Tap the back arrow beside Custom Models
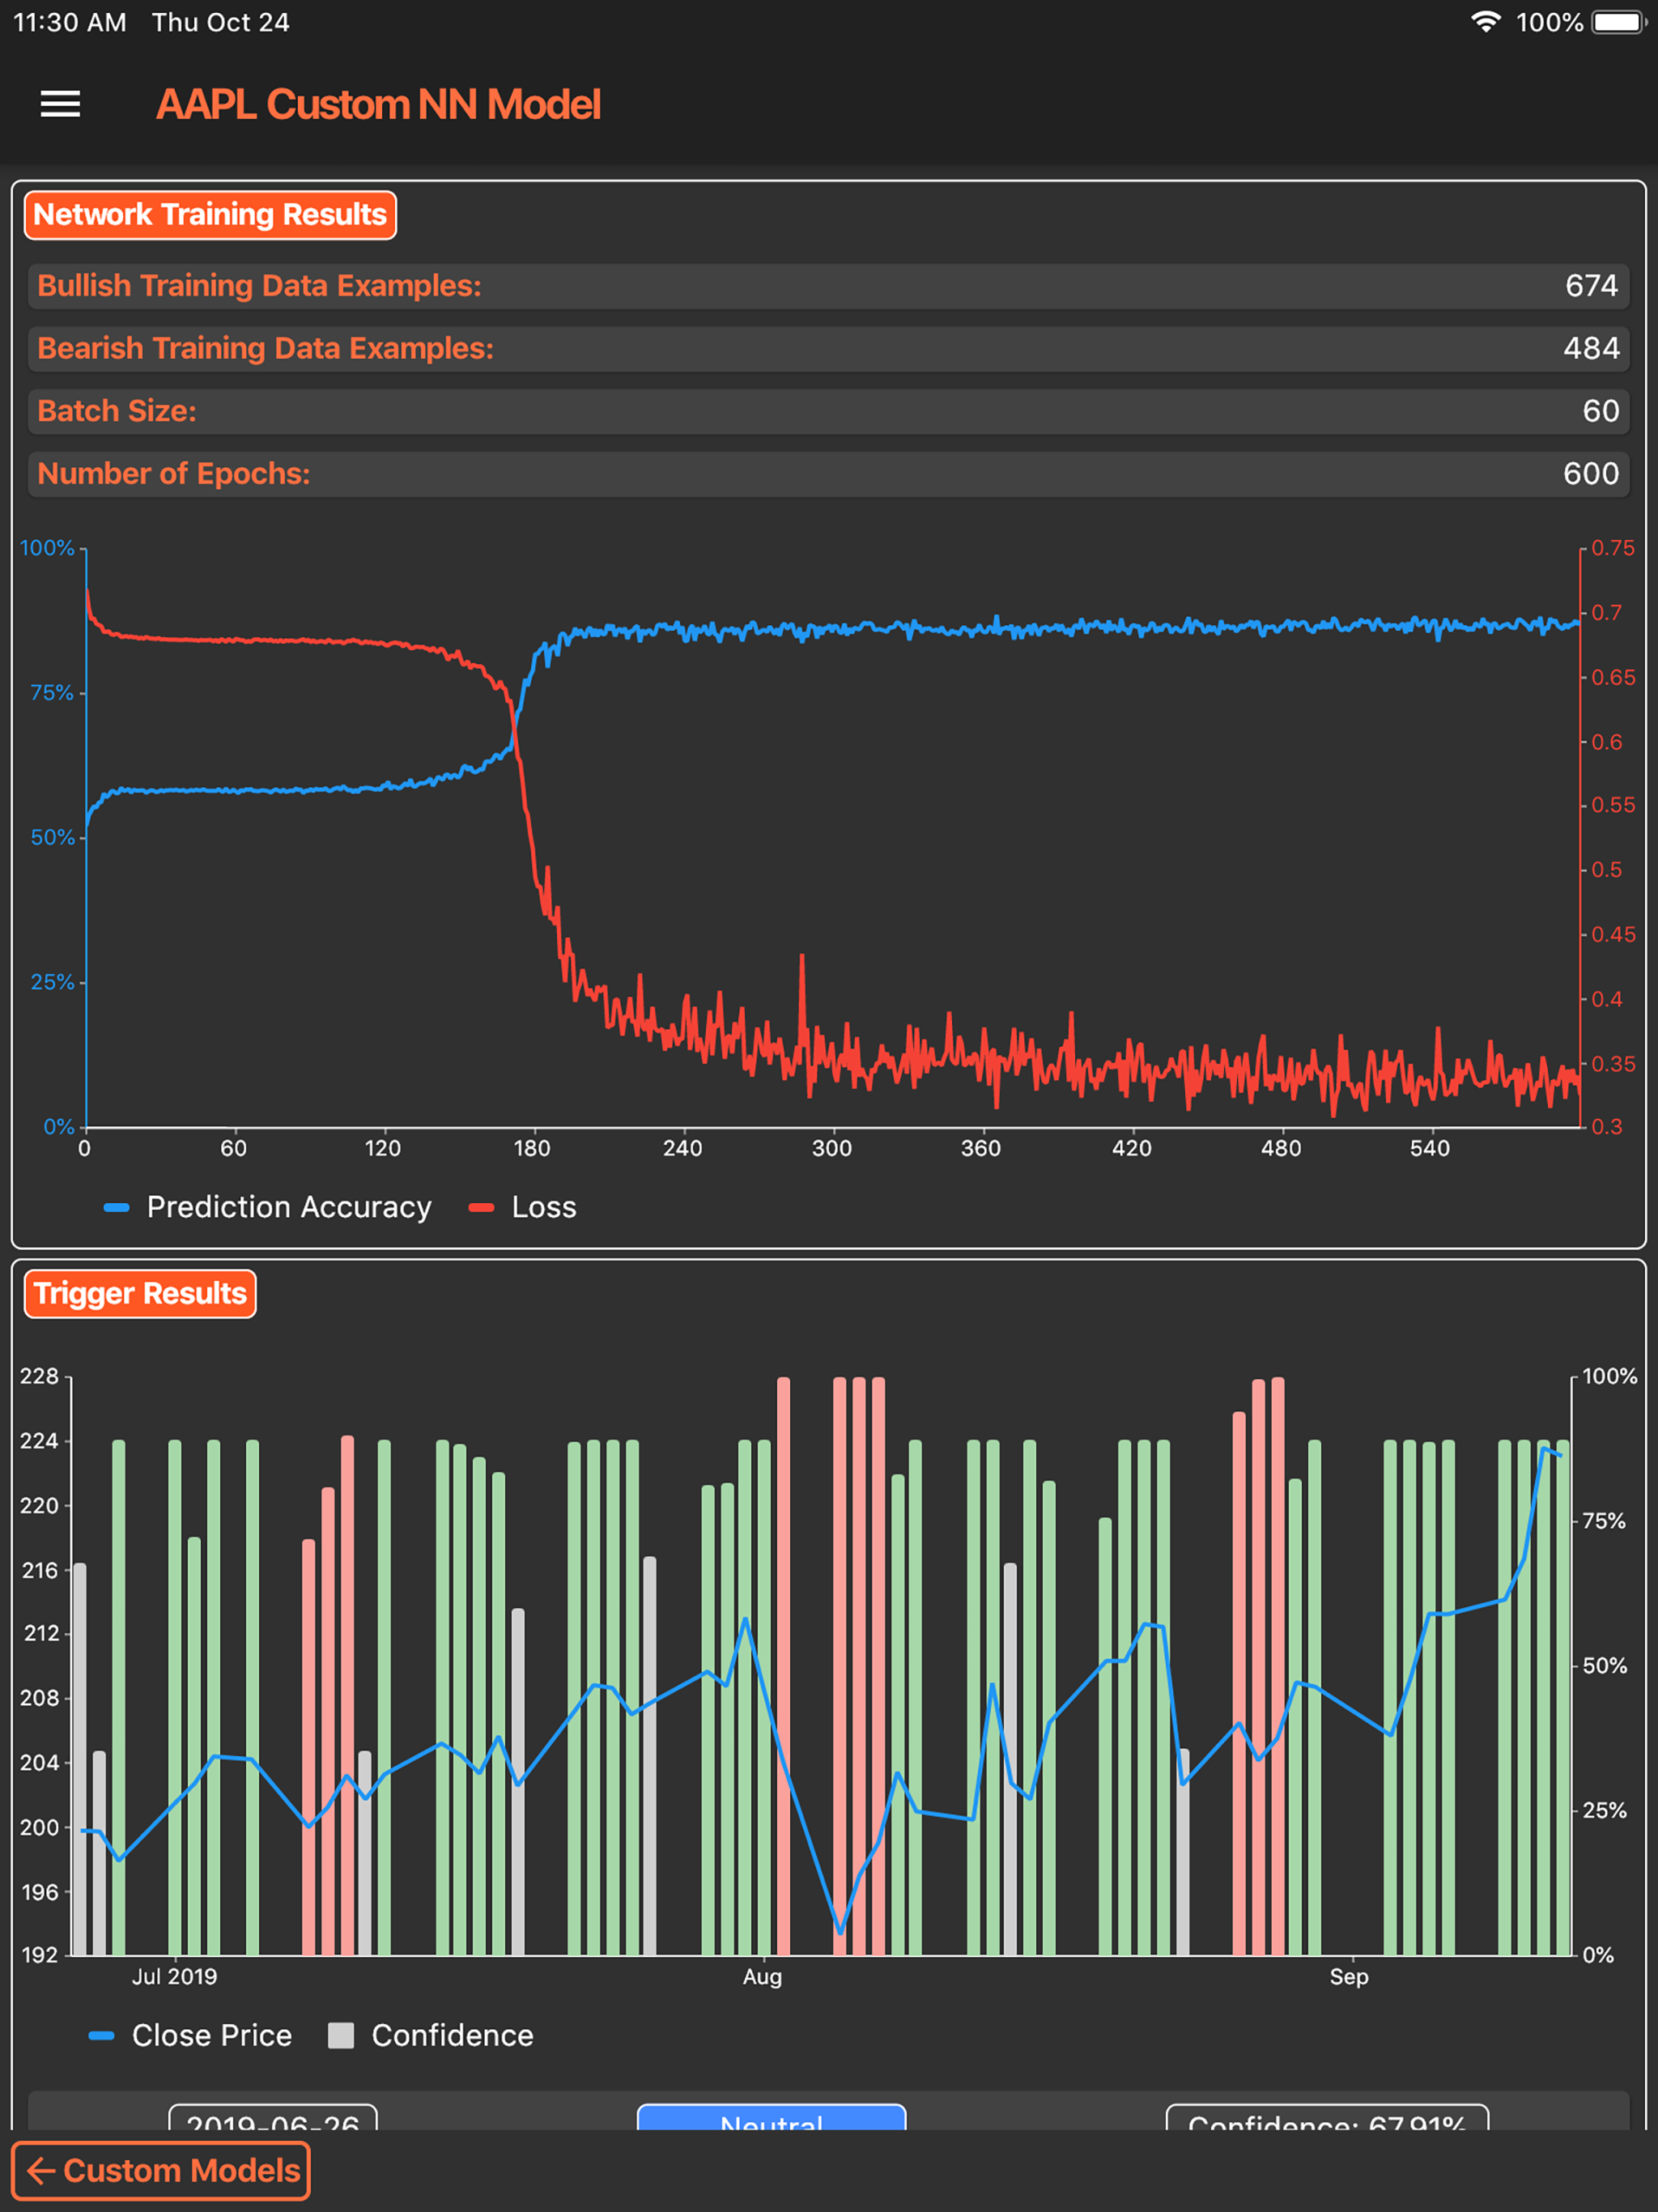This screenshot has width=1658, height=2212. coord(40,2171)
